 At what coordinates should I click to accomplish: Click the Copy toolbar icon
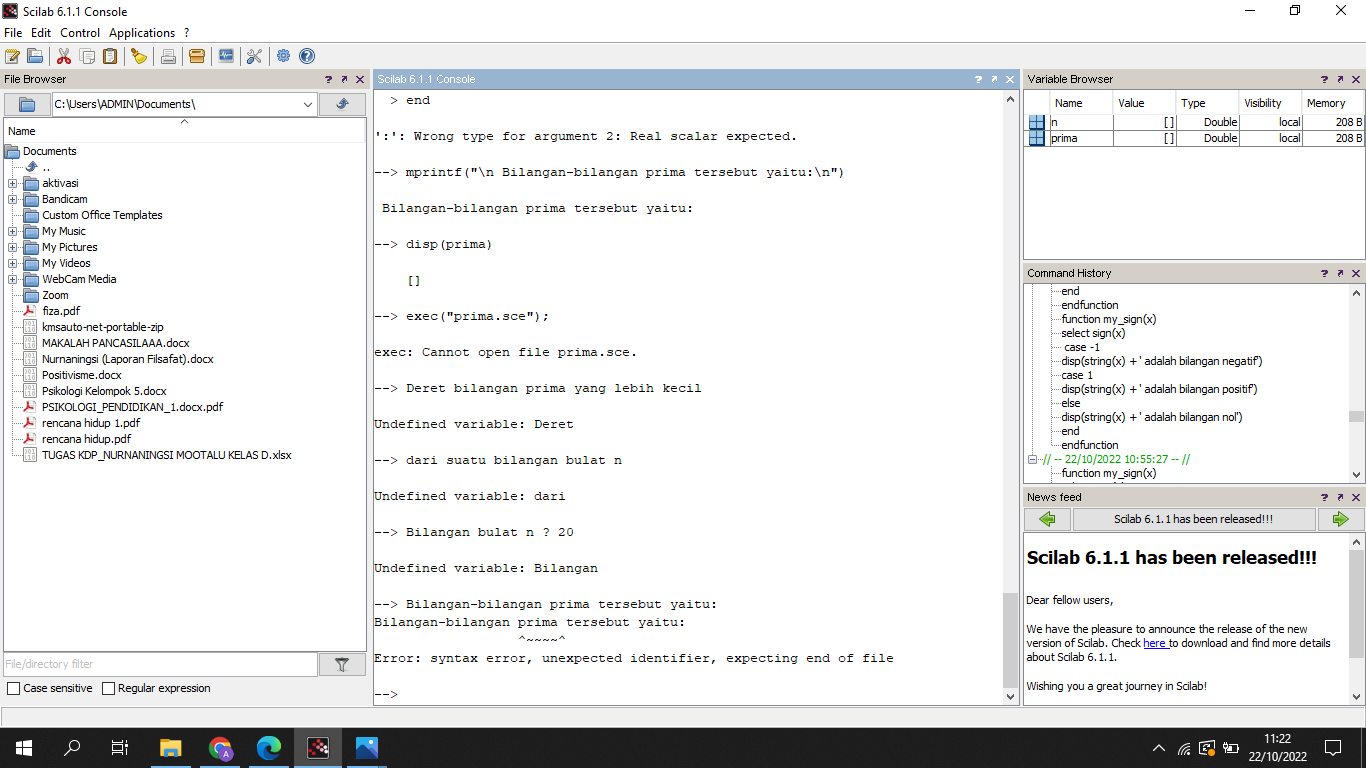(87, 56)
